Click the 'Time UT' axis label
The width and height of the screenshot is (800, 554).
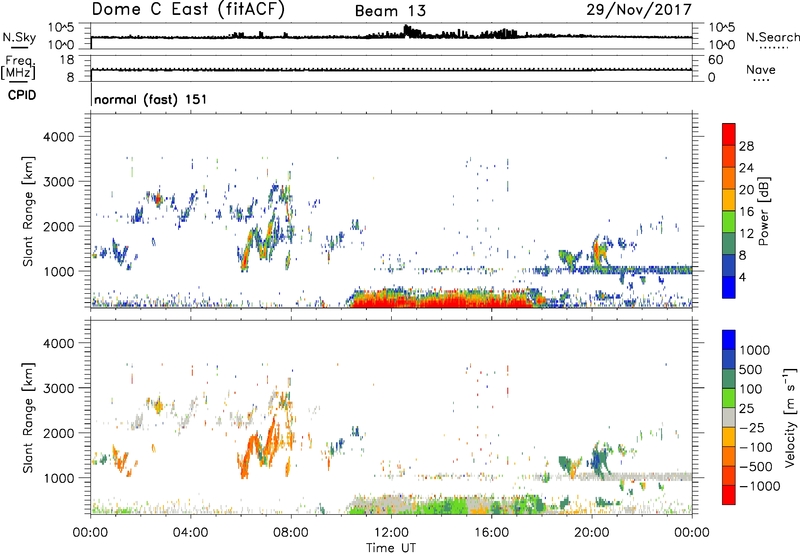[x=391, y=548]
